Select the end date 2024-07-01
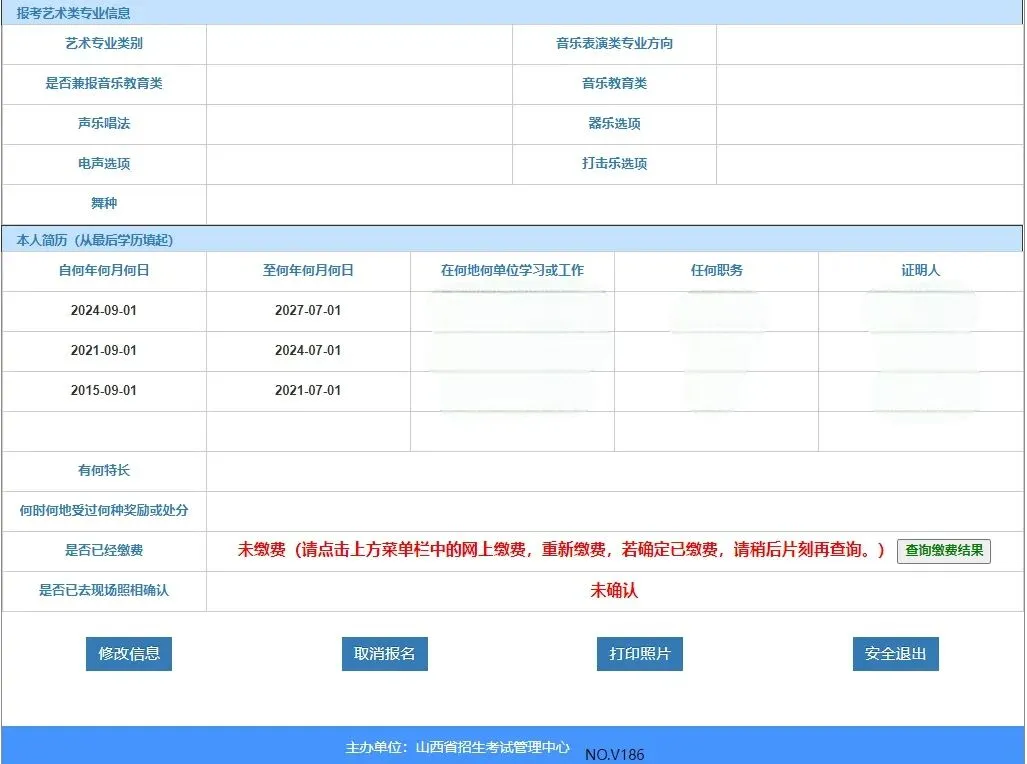This screenshot has height=764, width=1027. click(x=308, y=351)
